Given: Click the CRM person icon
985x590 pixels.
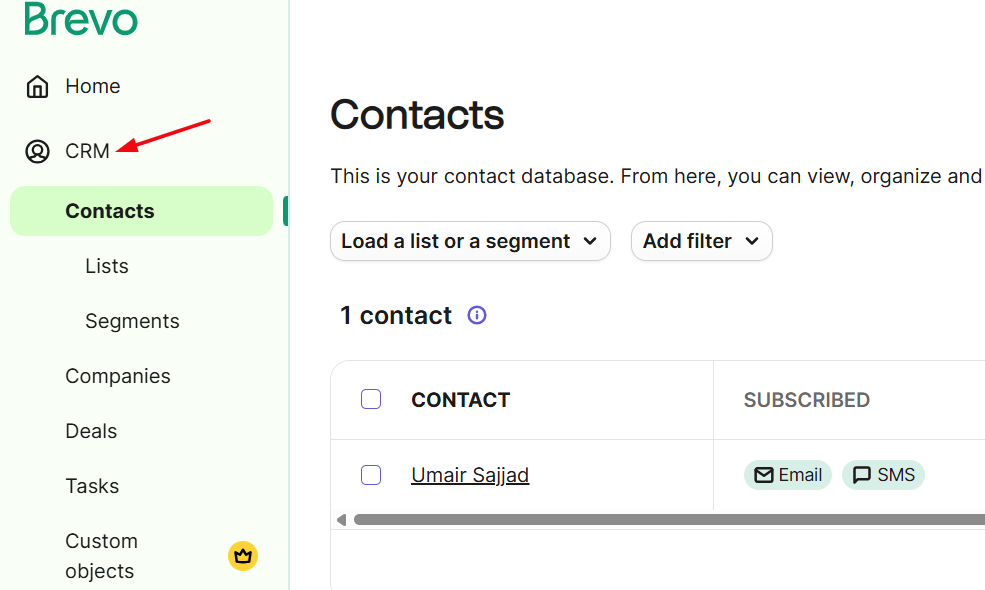Looking at the screenshot, I should (x=37, y=152).
